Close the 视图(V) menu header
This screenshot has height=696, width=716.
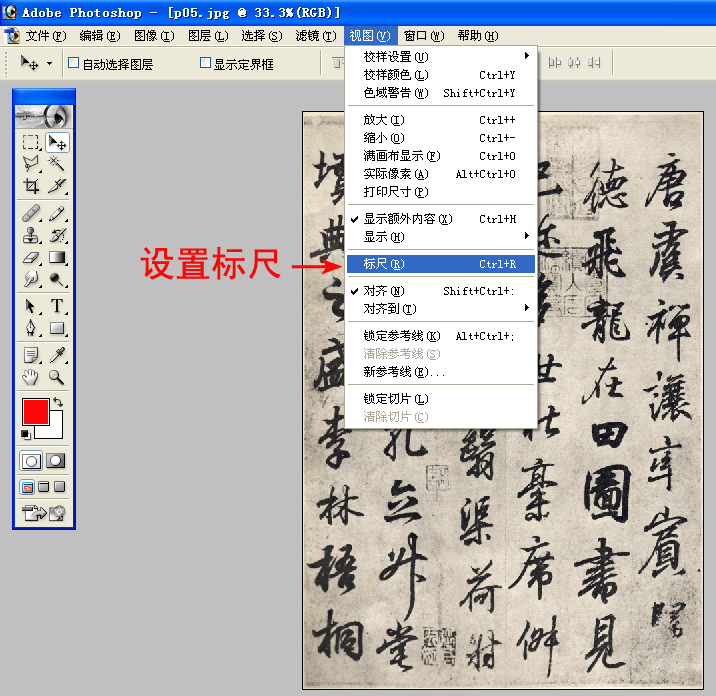click(370, 36)
